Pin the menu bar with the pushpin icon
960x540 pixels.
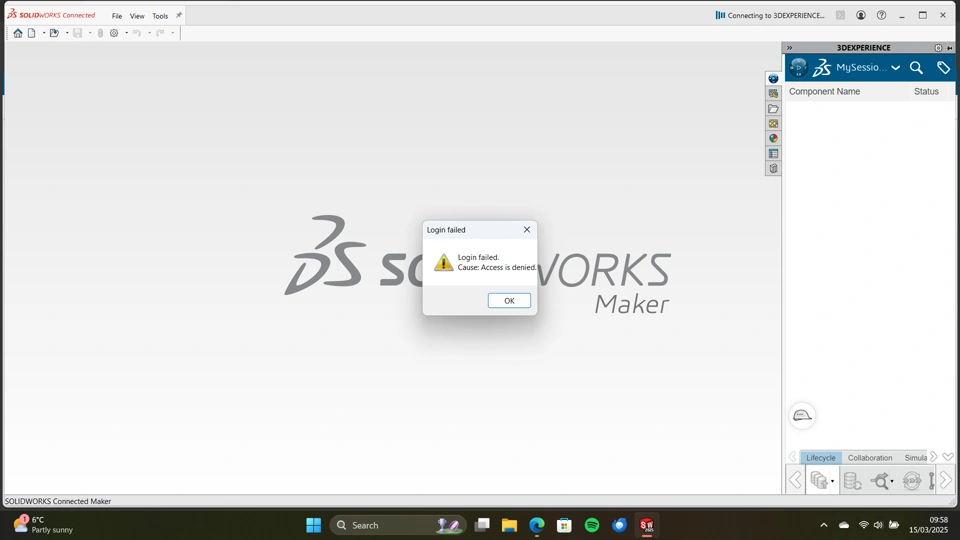(x=179, y=15)
